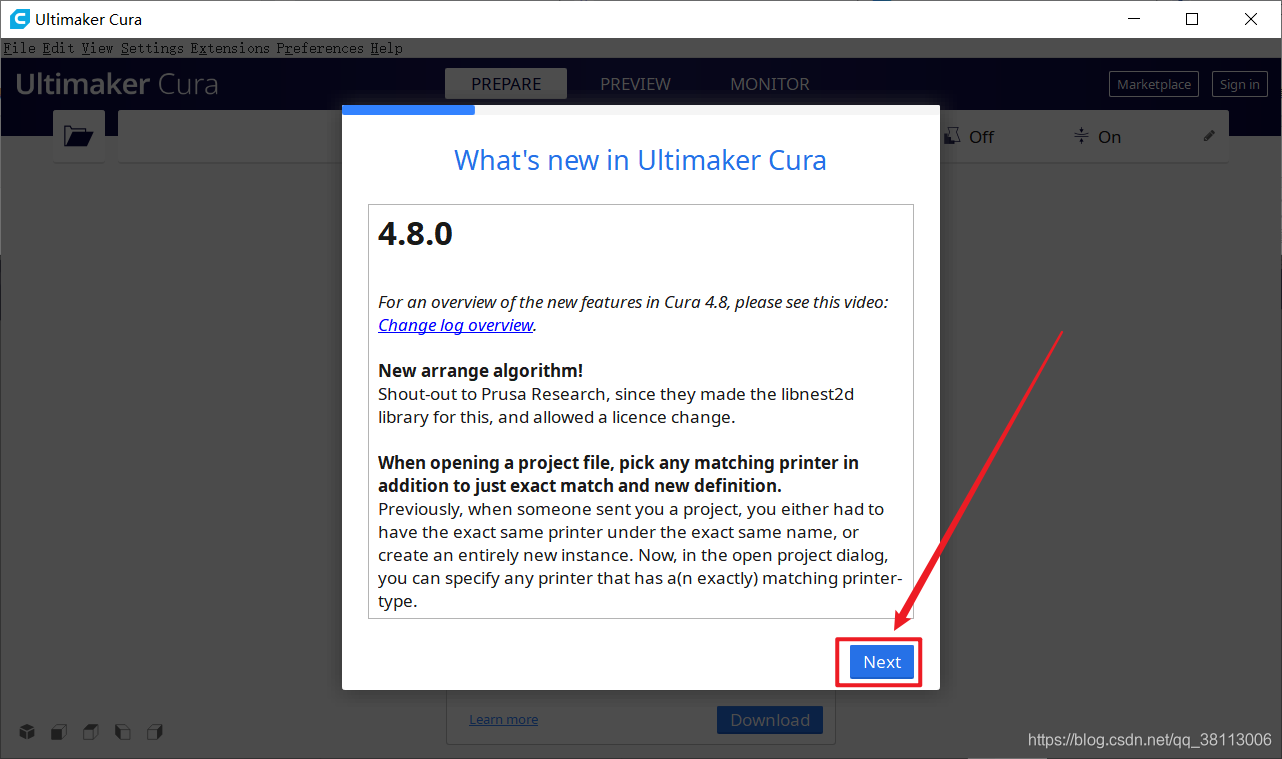Open the Marketplace button
This screenshot has width=1282, height=759.
[x=1154, y=84]
